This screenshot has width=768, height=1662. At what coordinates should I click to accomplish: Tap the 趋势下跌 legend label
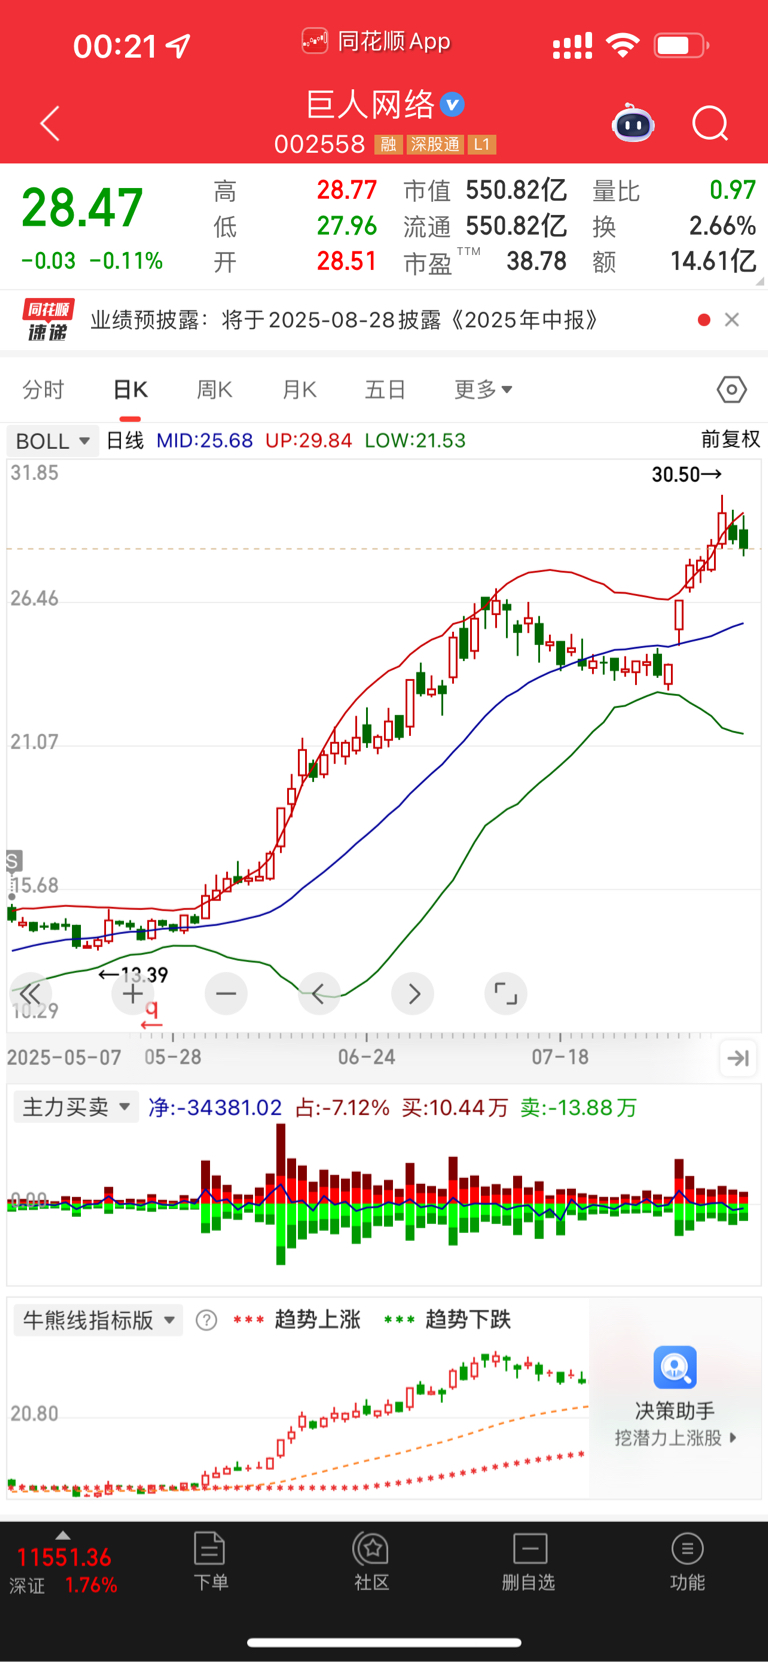468,1320
